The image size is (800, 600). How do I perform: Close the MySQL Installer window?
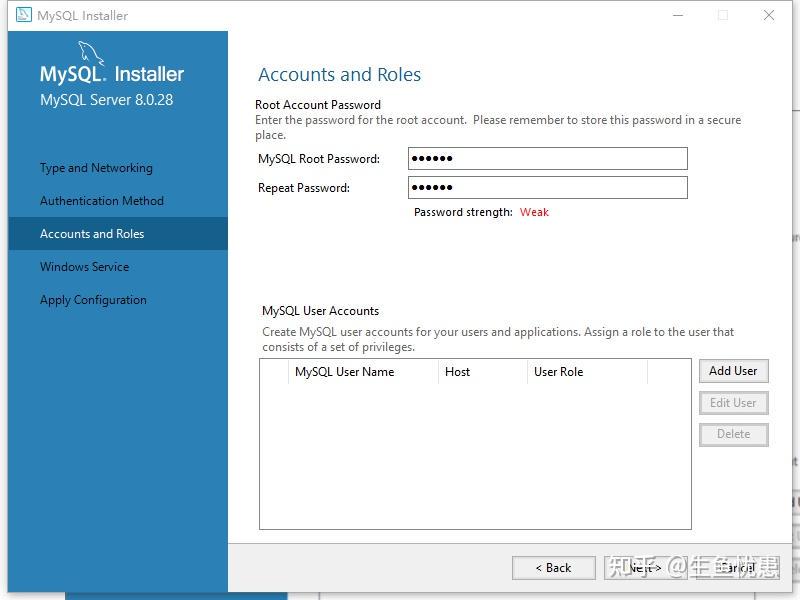[768, 15]
